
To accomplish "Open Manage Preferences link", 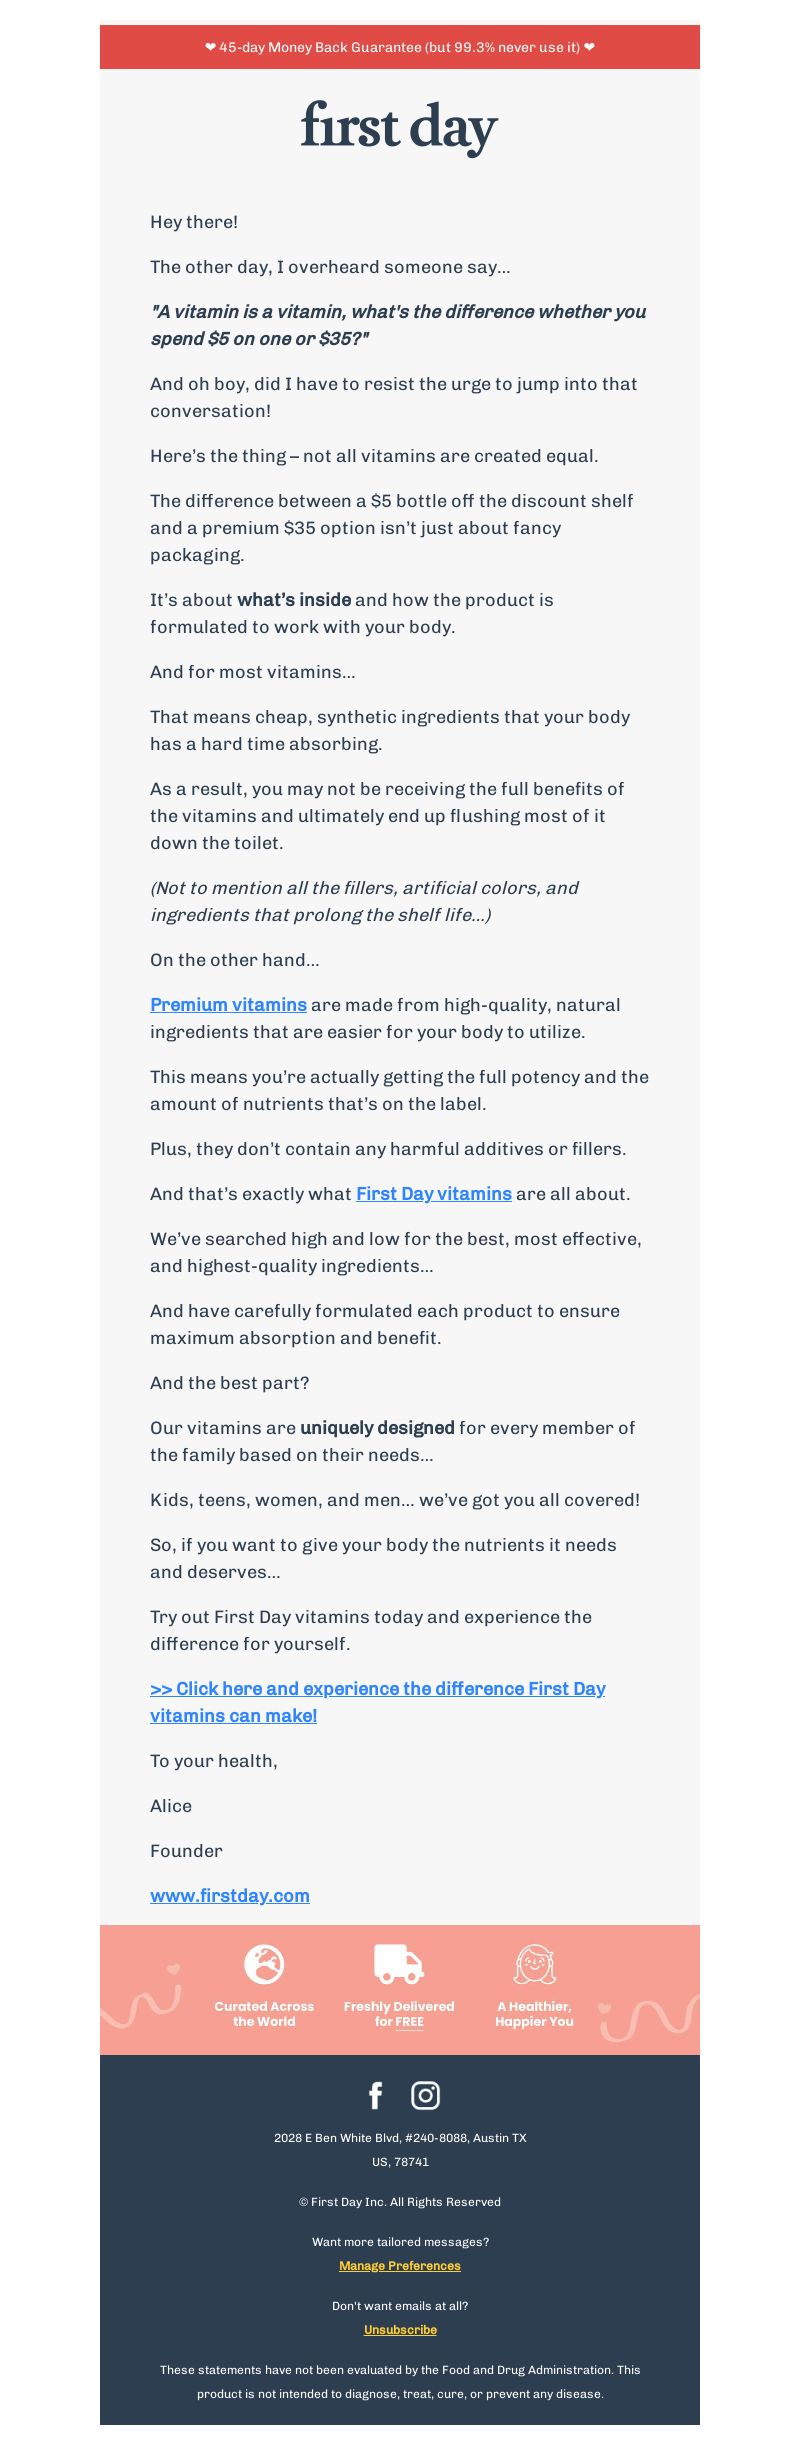I will click(x=400, y=2266).
